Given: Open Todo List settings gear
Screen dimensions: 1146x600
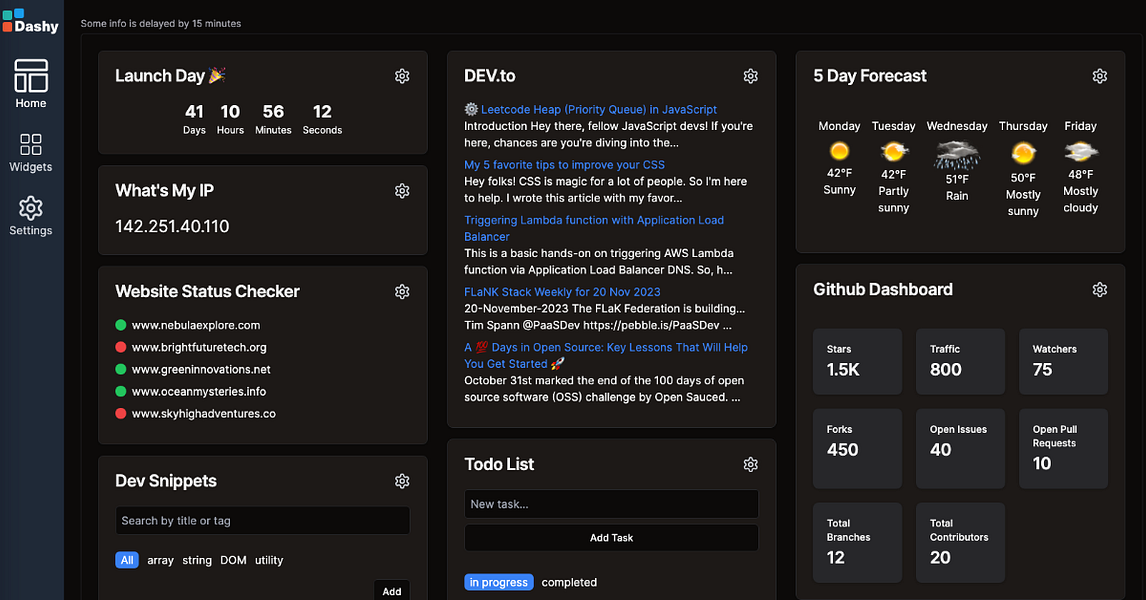Looking at the screenshot, I should [751, 464].
